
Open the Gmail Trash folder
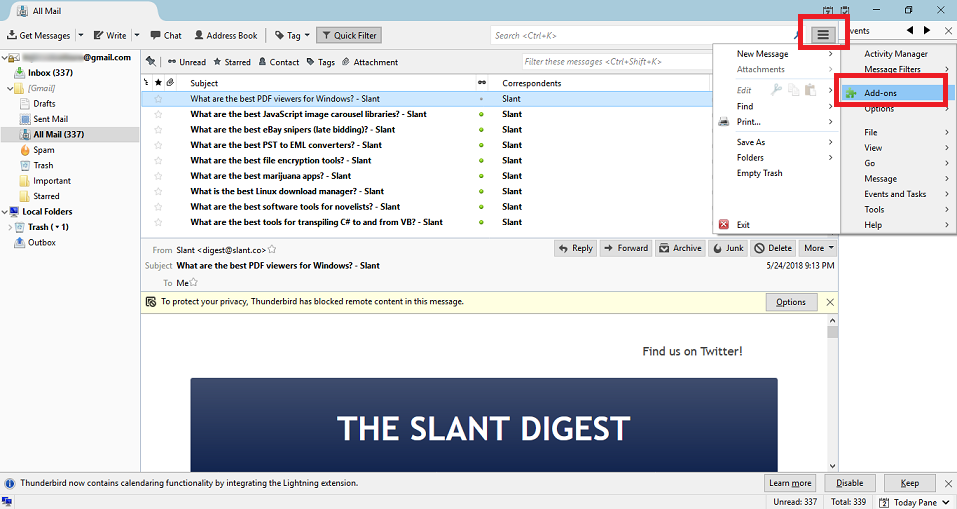(43, 165)
